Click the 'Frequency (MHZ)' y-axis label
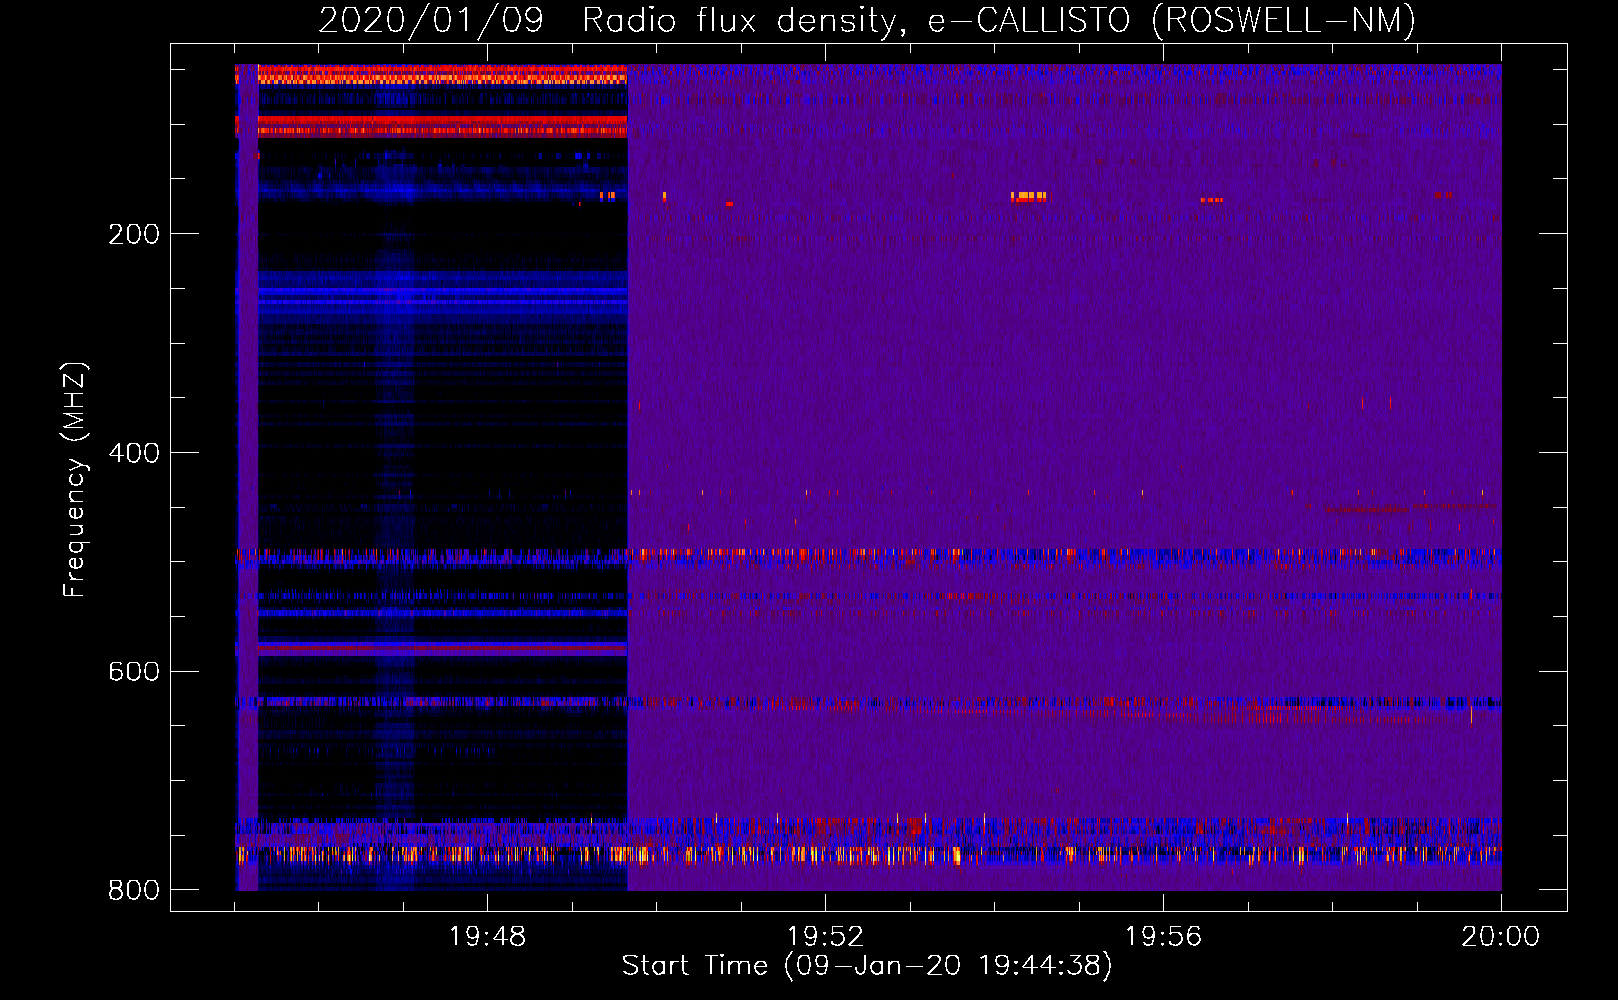 [x=75, y=479]
